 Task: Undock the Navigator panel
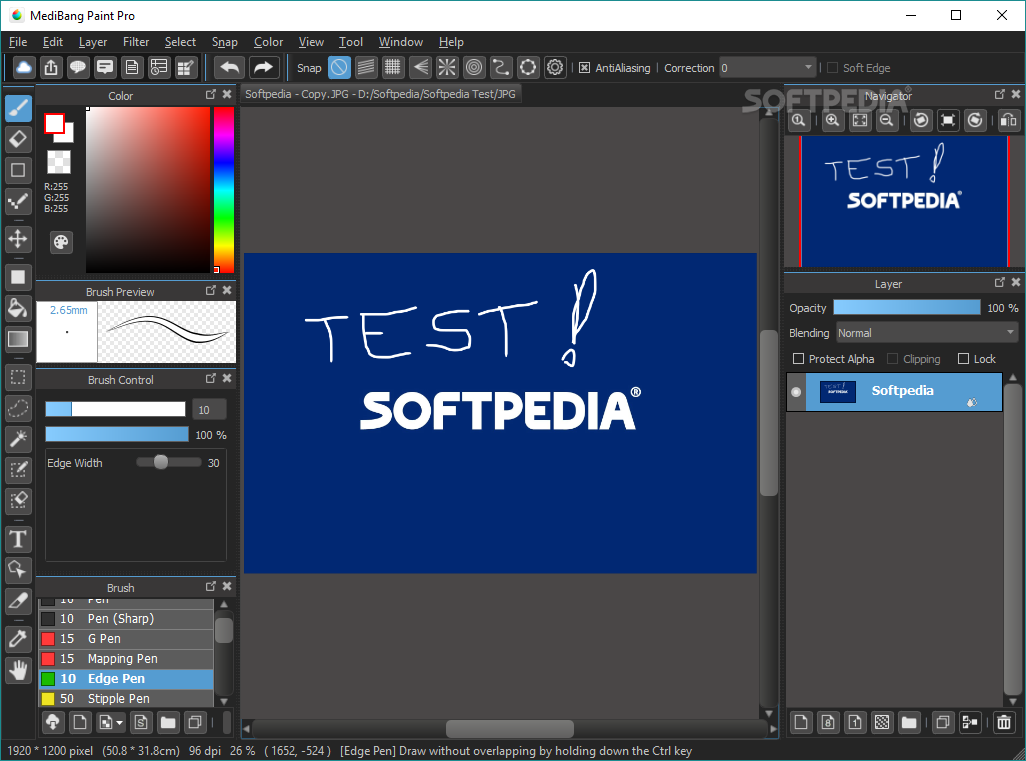pyautogui.click(x=1000, y=94)
